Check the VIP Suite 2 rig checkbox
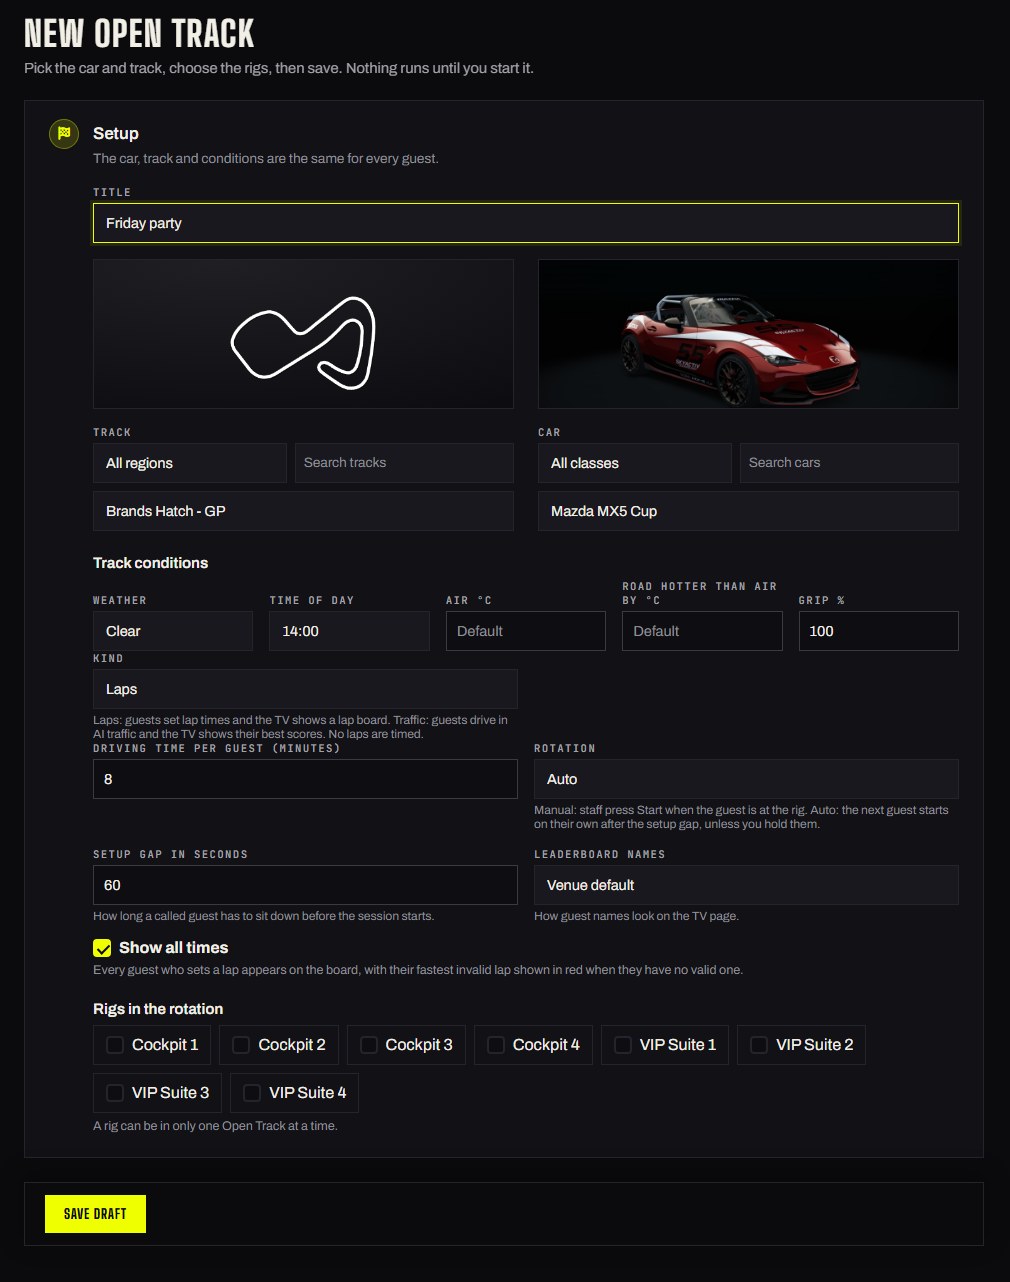This screenshot has width=1010, height=1282. coord(759,1045)
